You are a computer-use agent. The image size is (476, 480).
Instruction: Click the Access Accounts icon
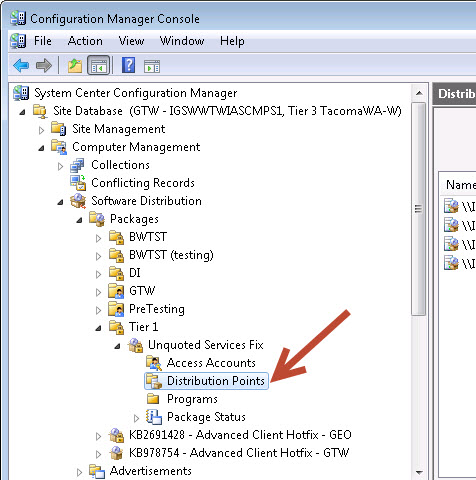click(x=154, y=363)
